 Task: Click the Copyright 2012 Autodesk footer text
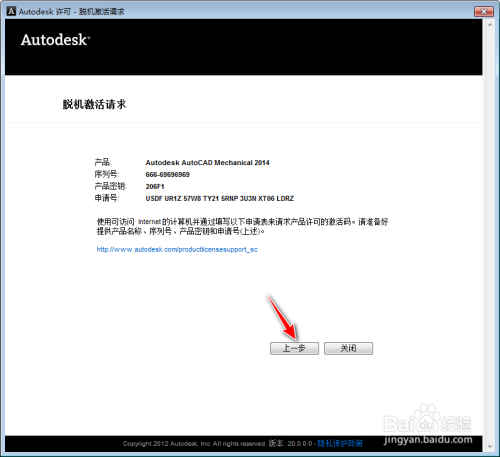(x=194, y=444)
